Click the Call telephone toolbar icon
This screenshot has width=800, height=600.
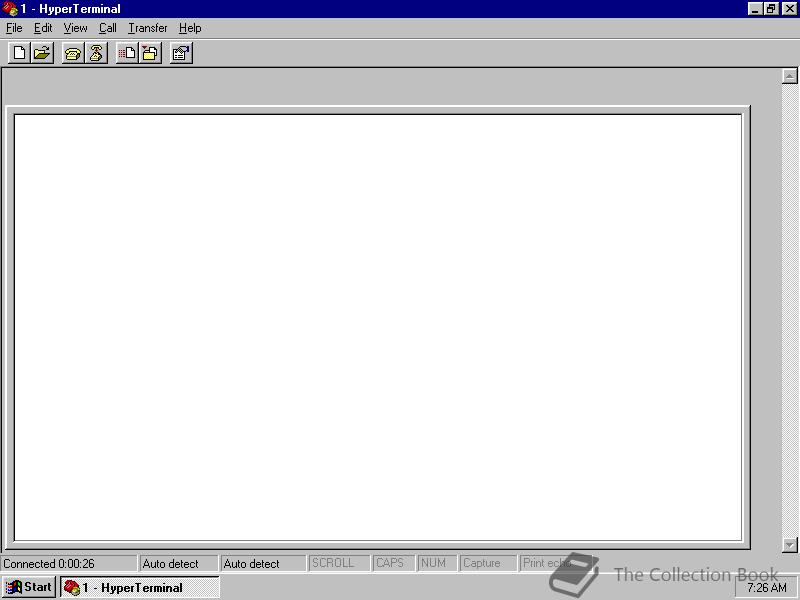click(73, 53)
